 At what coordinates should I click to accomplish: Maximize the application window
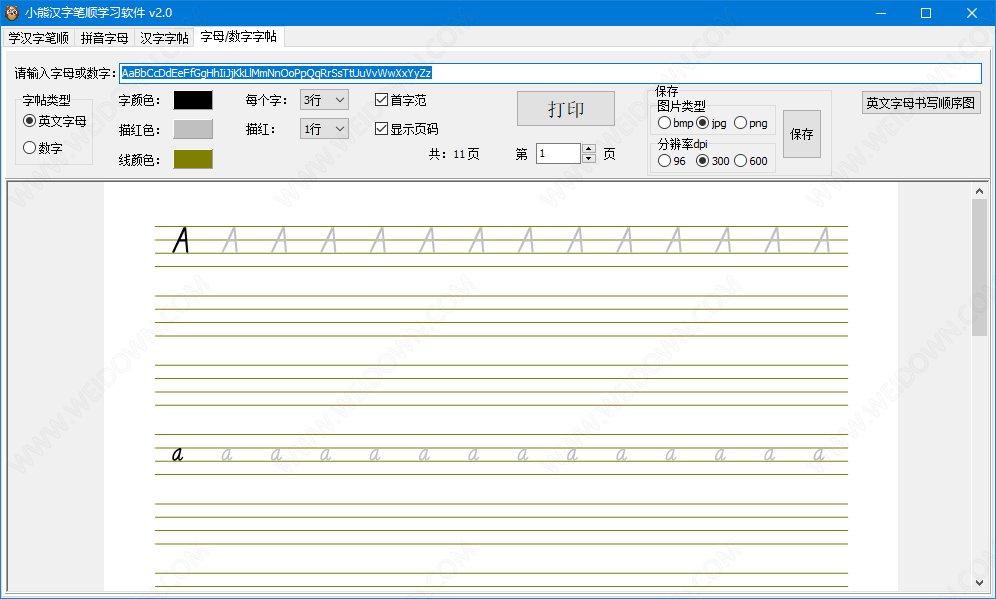(925, 13)
